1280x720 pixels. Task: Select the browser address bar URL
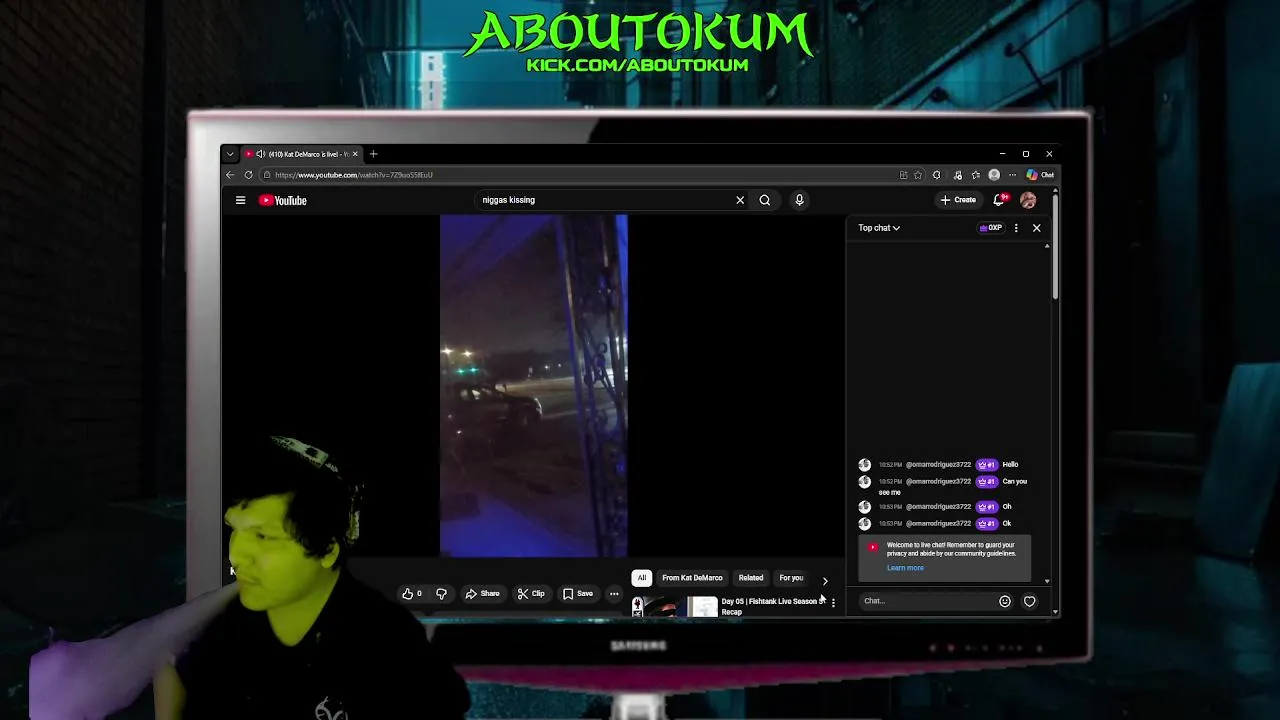[x=354, y=175]
